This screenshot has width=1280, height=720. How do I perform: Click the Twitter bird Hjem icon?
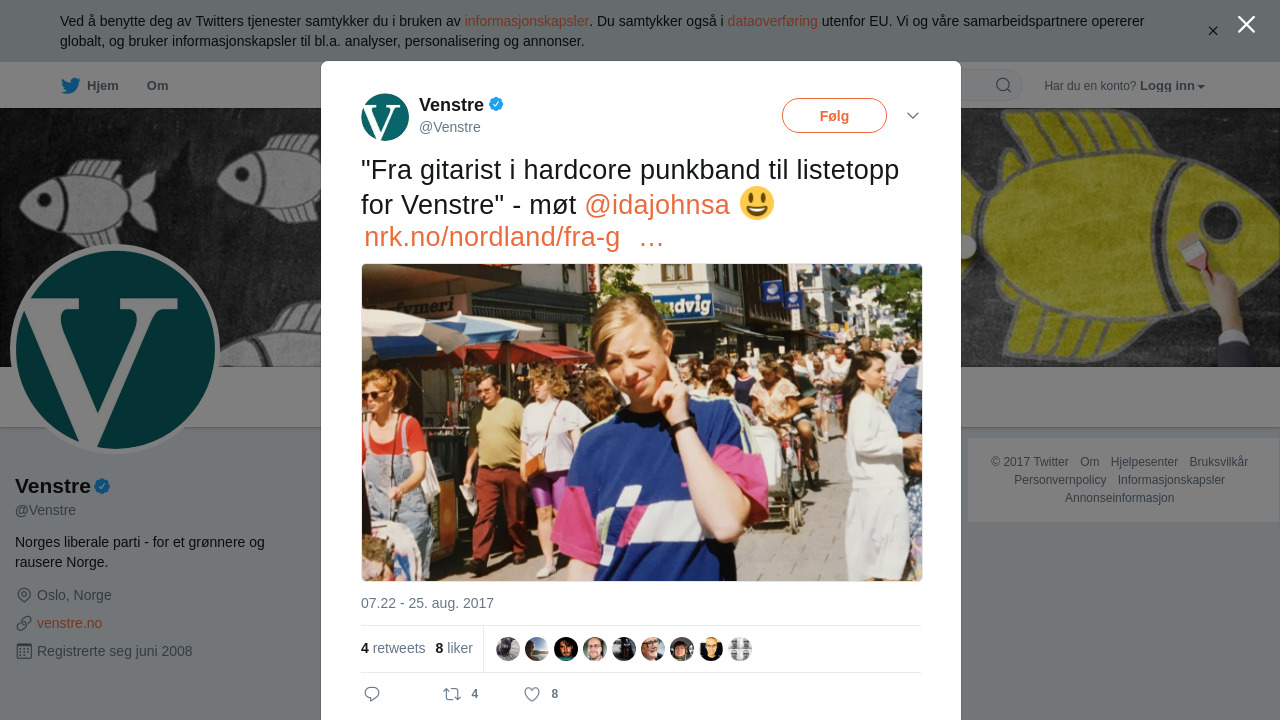click(70, 86)
